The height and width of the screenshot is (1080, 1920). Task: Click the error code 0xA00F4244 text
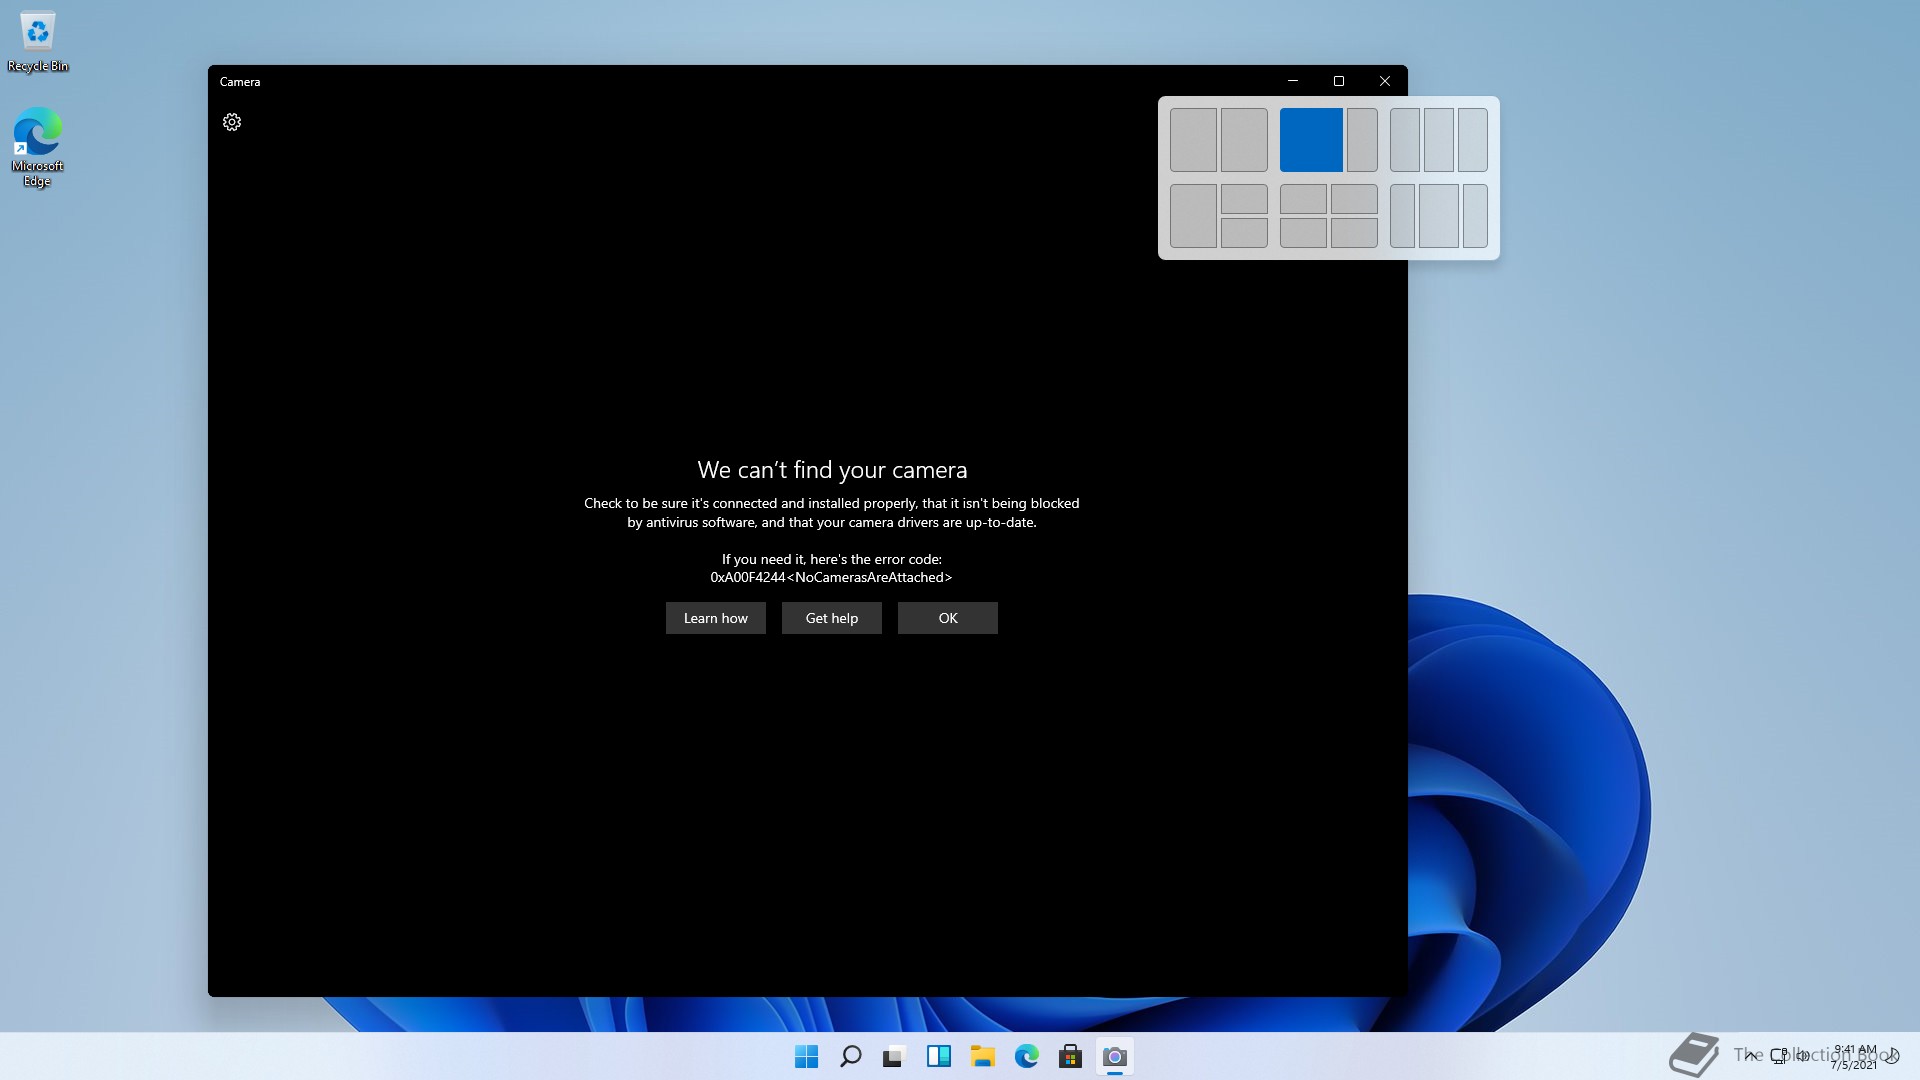click(831, 578)
